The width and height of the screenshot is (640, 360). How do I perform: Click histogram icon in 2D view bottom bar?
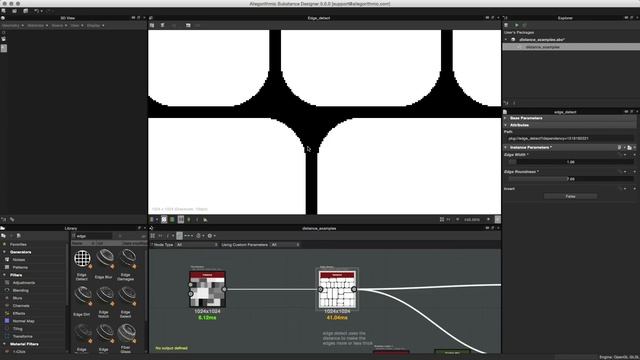(205, 220)
